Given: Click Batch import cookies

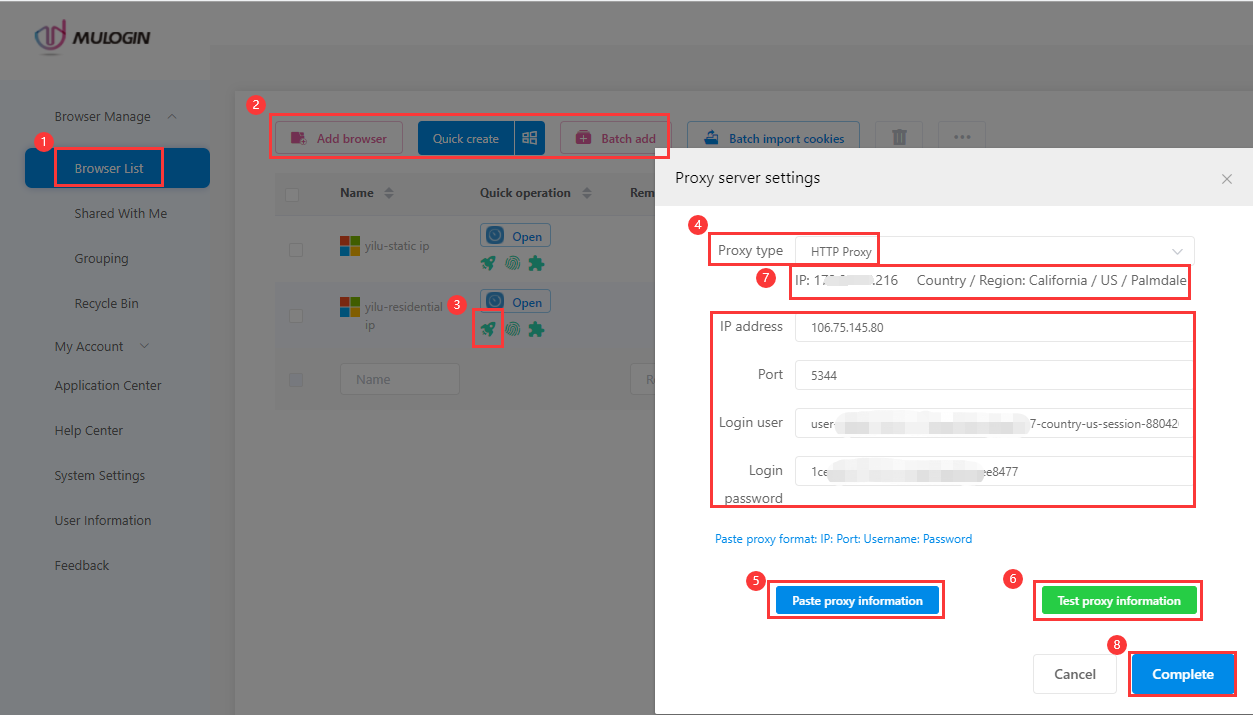Looking at the screenshot, I should tap(773, 138).
